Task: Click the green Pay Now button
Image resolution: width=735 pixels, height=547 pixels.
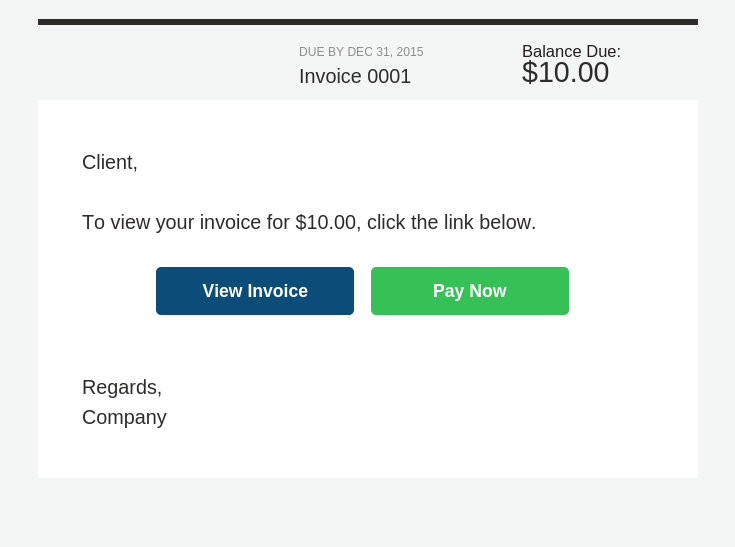Action: coord(470,291)
